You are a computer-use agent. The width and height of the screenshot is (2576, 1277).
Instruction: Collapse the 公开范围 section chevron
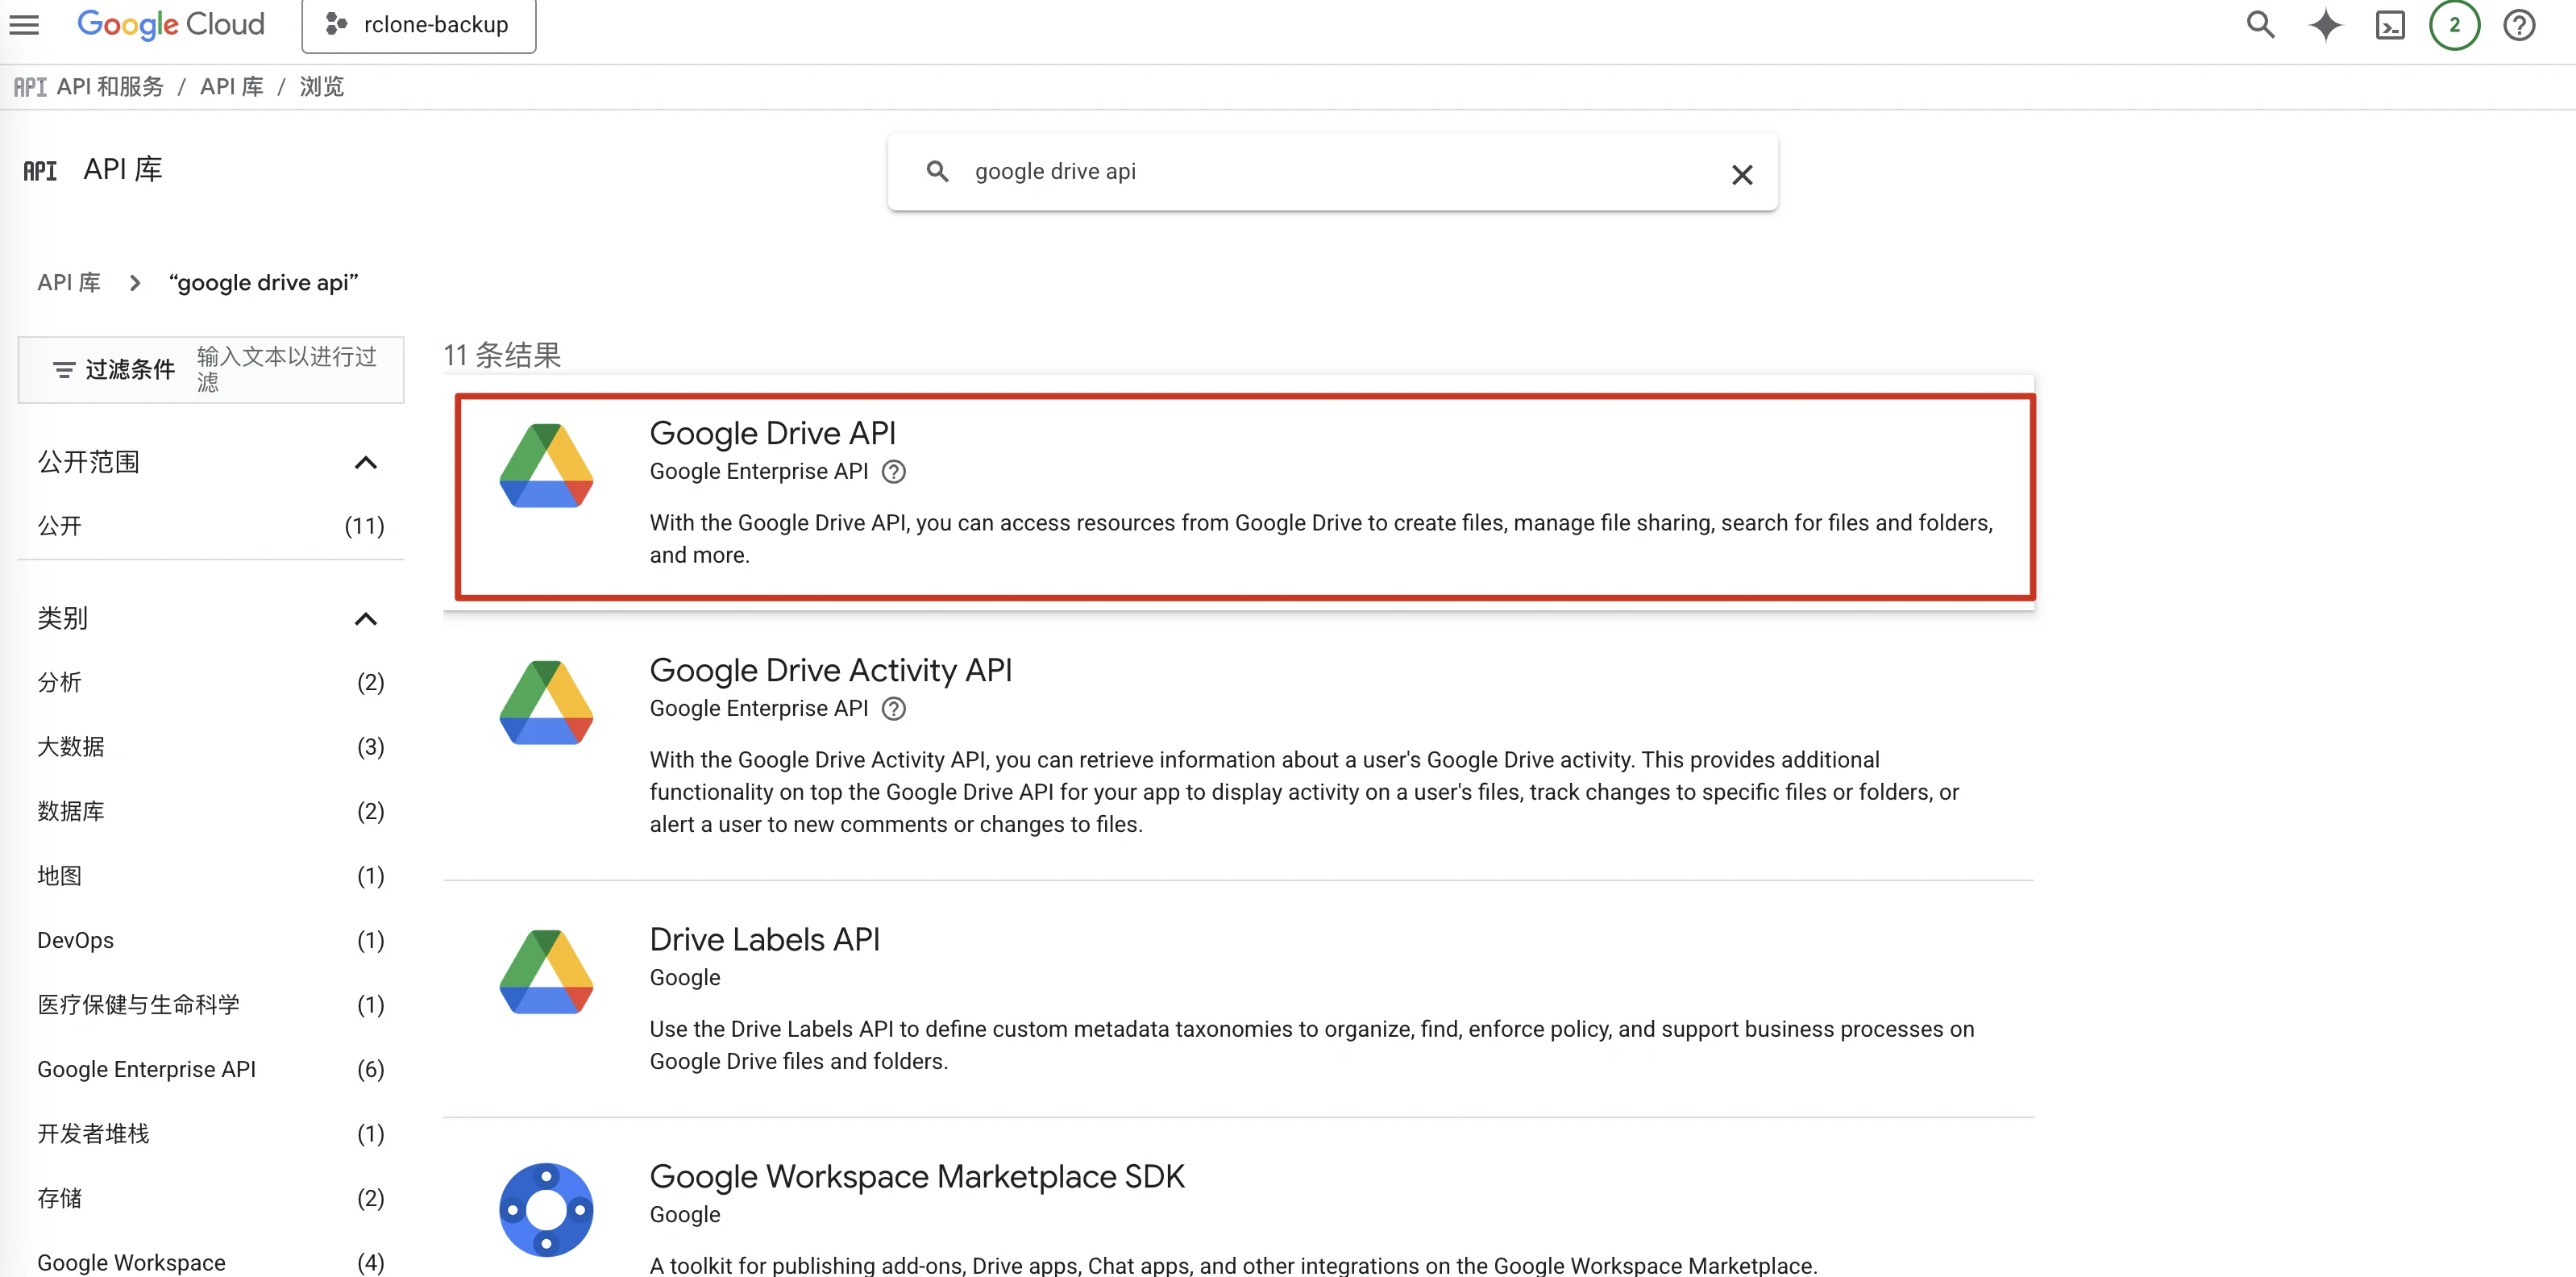click(x=366, y=462)
